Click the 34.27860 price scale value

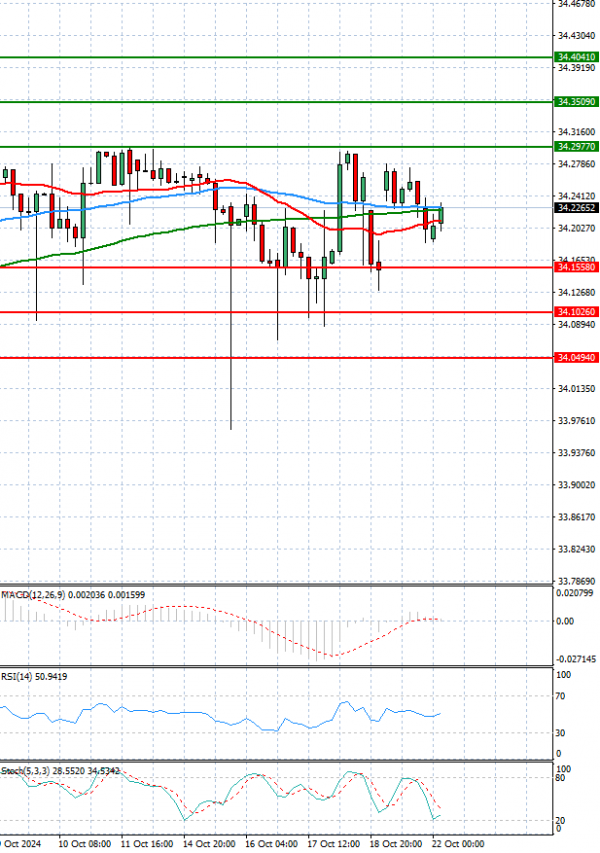577,164
